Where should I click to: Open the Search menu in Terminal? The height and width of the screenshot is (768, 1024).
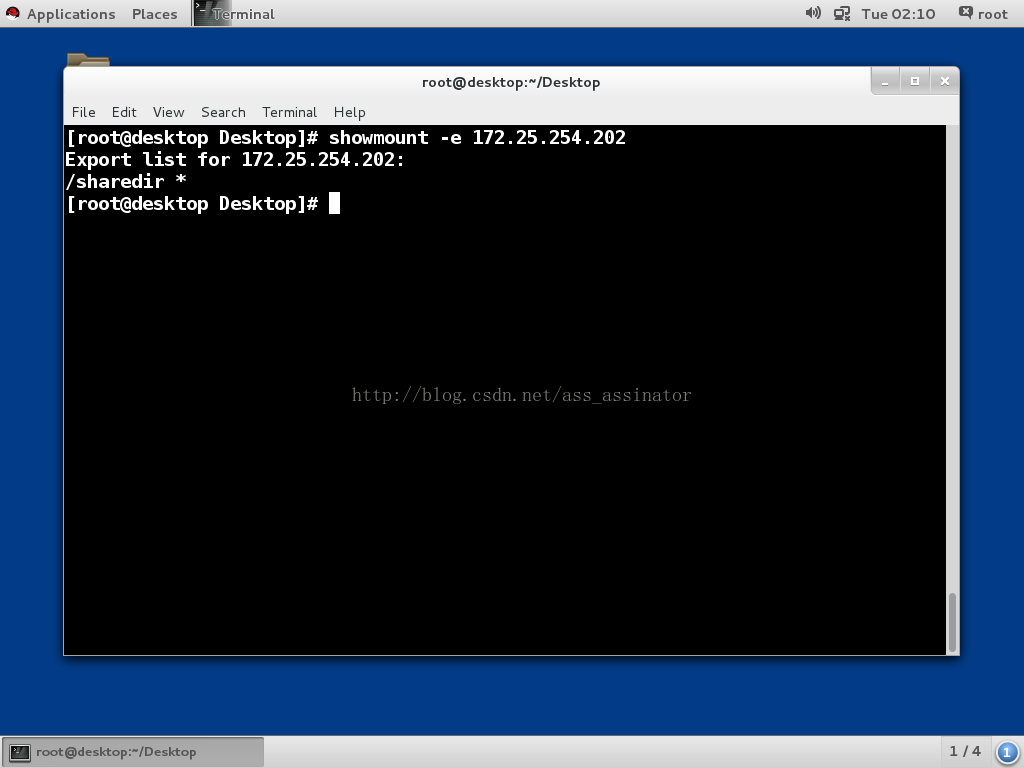click(x=223, y=112)
